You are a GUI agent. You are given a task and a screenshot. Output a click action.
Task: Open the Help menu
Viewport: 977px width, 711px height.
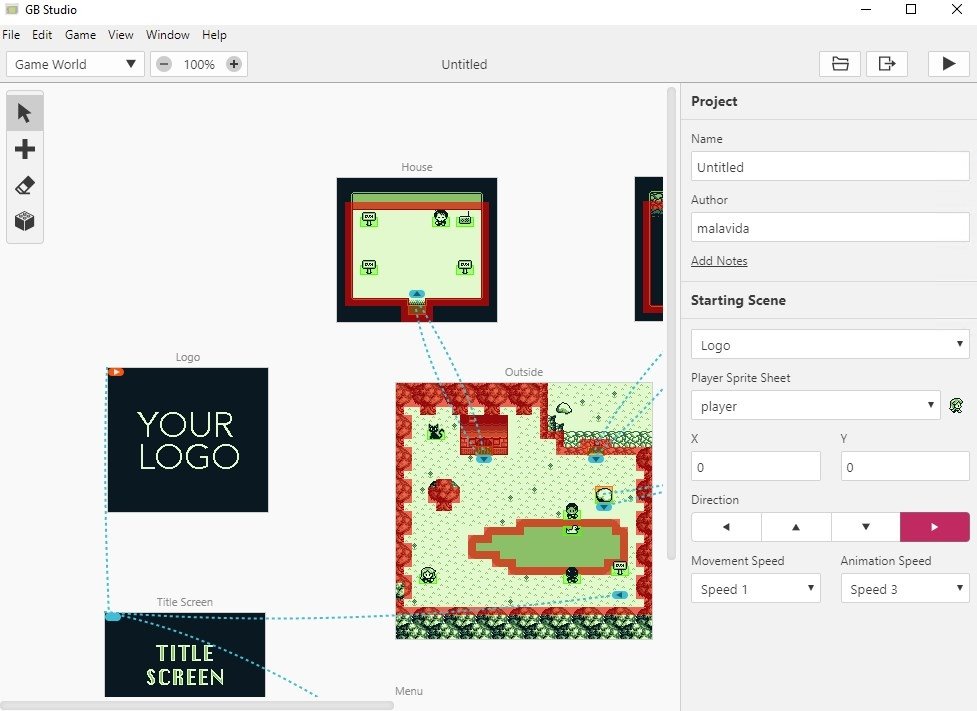tap(214, 35)
